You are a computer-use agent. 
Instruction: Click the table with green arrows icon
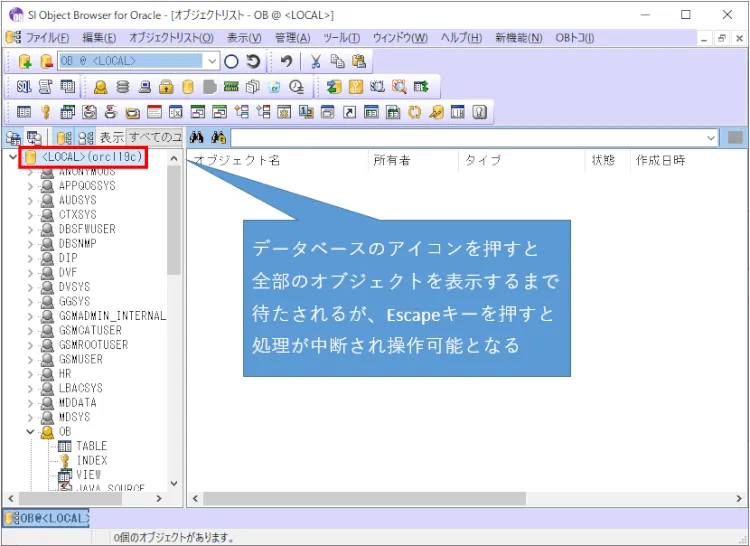pyautogui.click(x=421, y=87)
